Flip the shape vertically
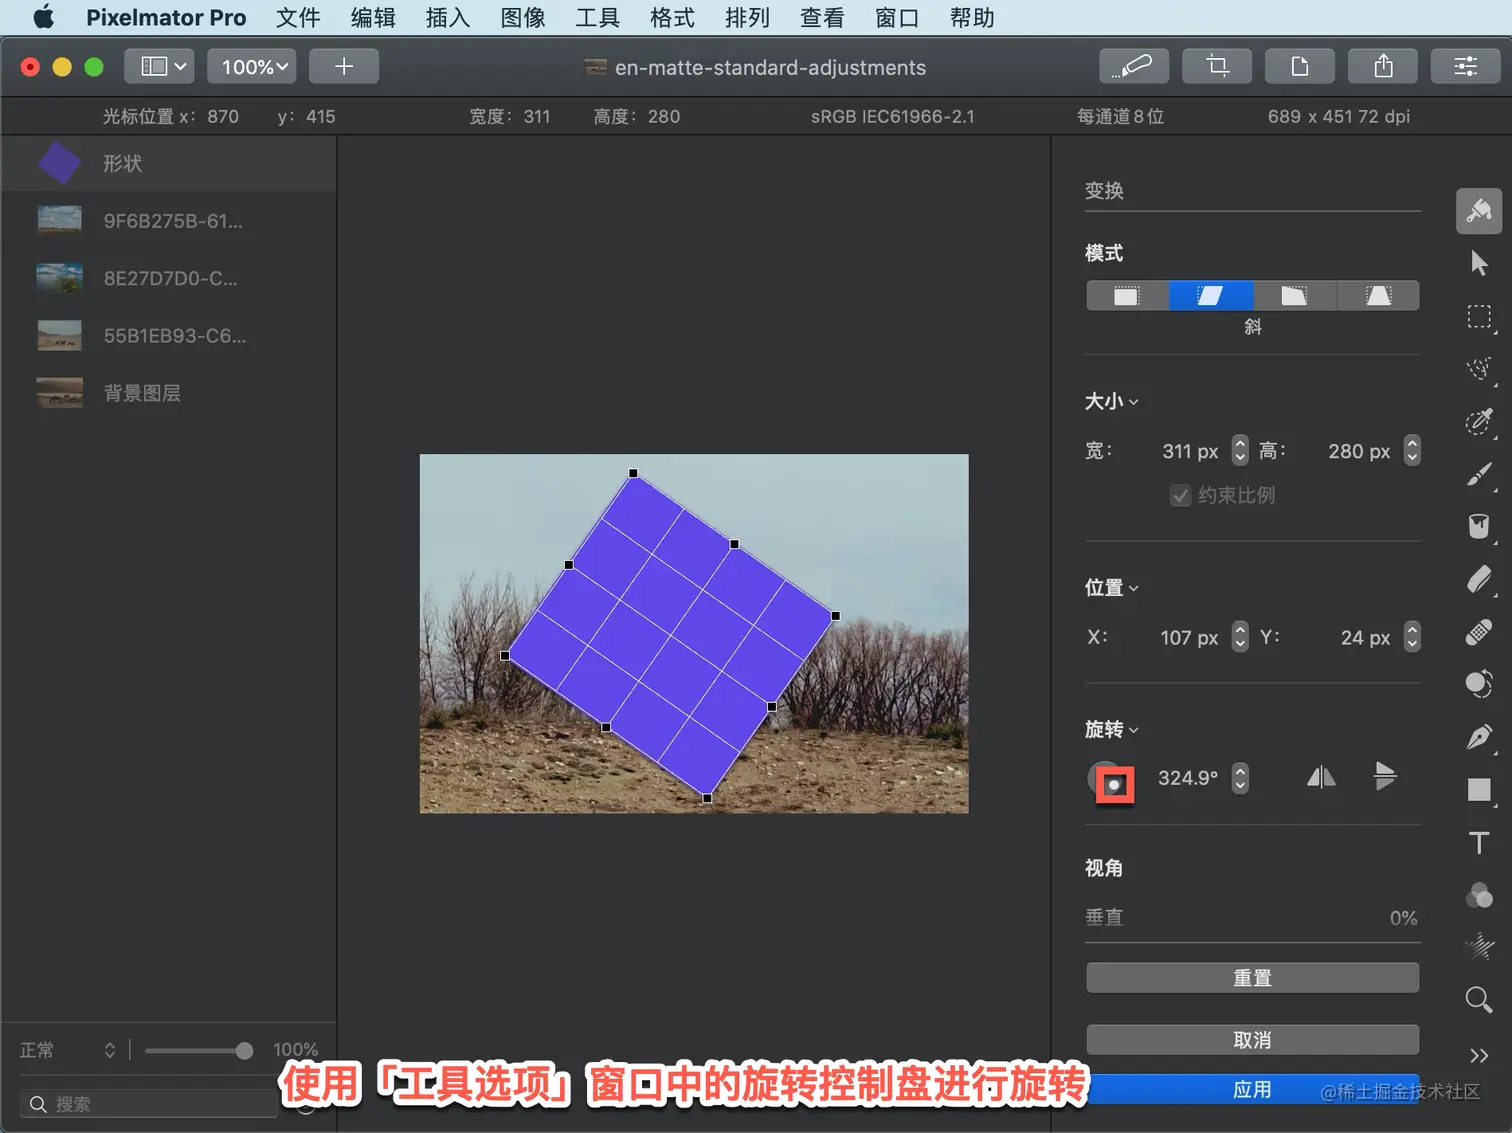 [1385, 776]
